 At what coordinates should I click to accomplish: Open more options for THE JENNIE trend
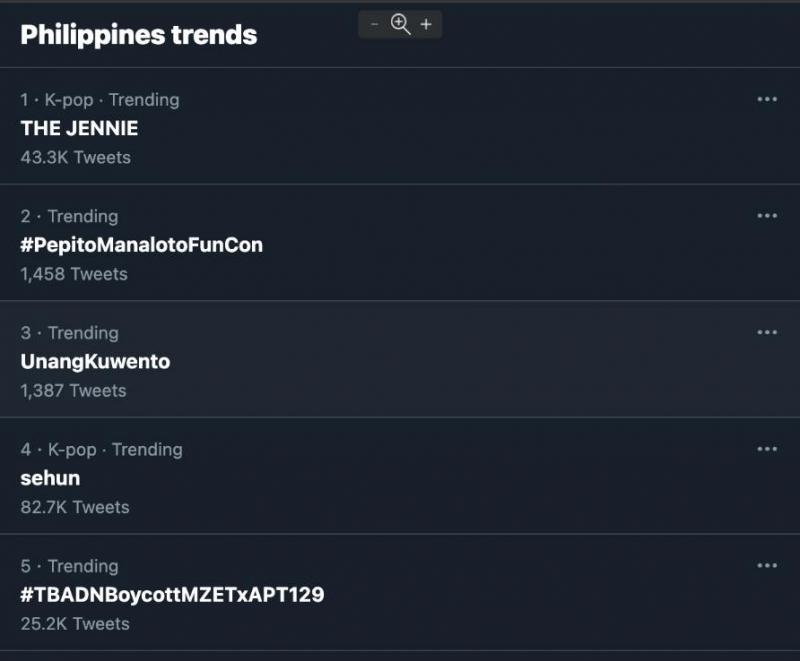pos(767,99)
